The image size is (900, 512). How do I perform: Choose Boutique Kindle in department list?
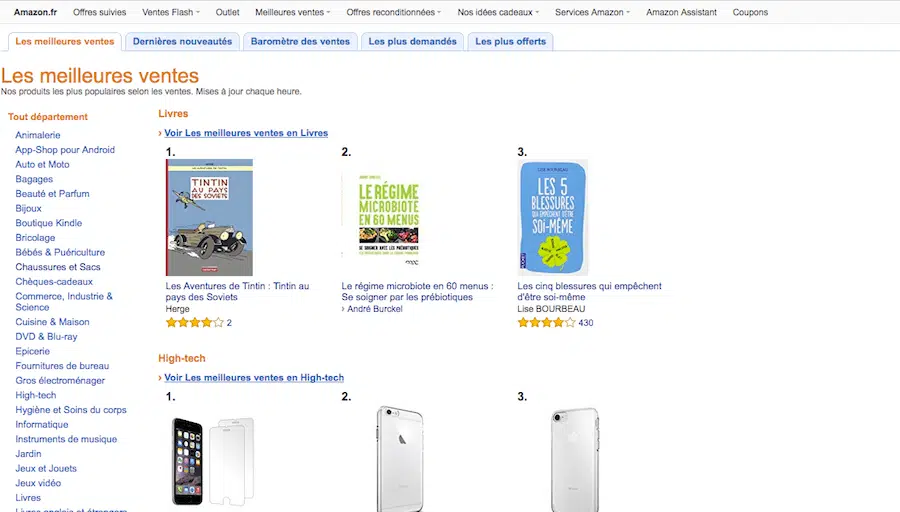pyautogui.click(x=49, y=223)
